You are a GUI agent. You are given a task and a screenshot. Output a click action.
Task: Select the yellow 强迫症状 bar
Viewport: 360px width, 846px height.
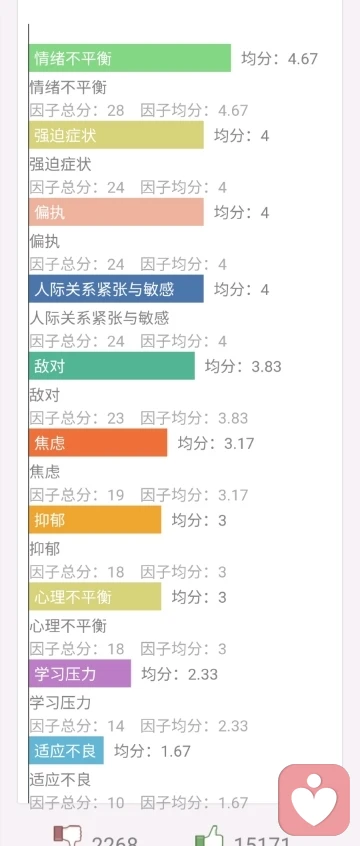[x=116, y=135]
